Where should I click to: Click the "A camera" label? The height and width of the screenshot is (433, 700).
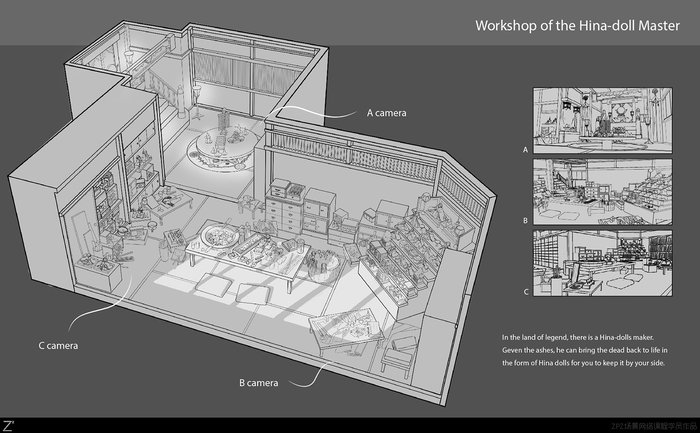tap(386, 114)
